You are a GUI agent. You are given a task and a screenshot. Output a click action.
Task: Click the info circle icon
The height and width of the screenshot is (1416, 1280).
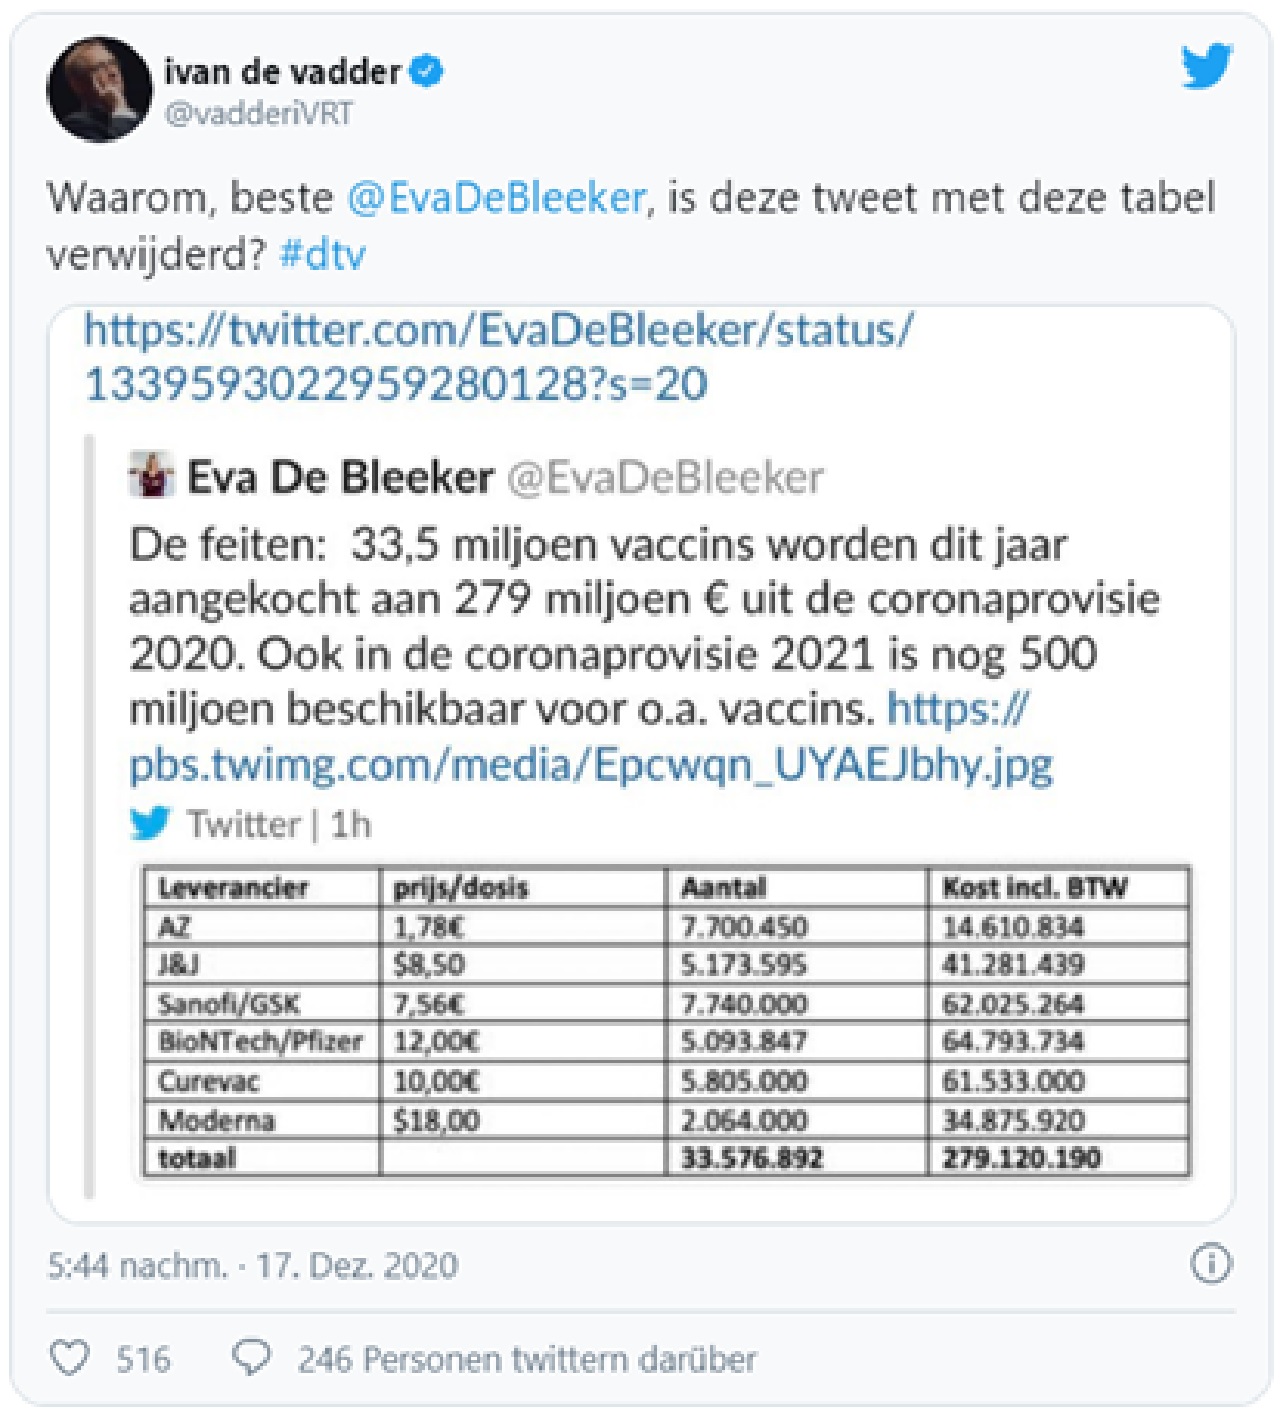pyautogui.click(x=1211, y=1264)
